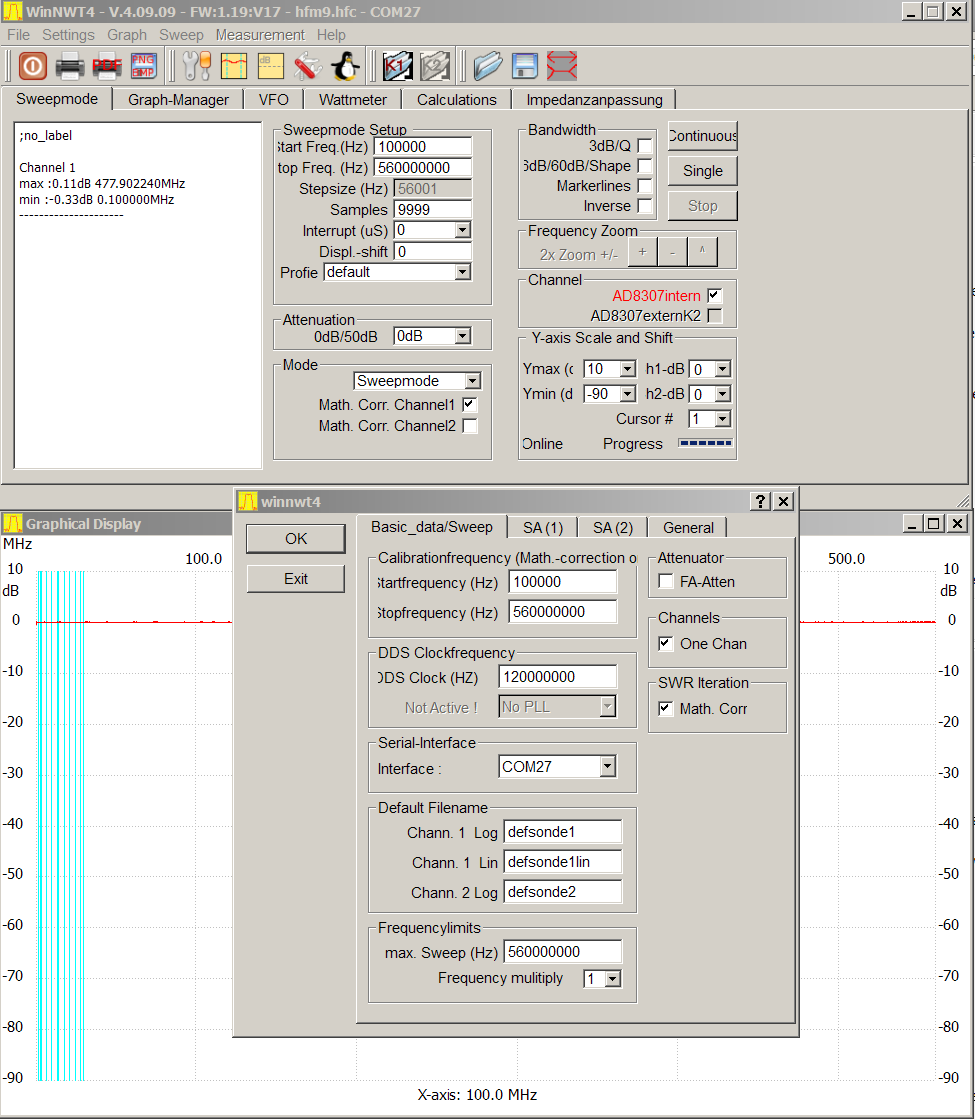
Task: Click the K1 channel calibration icon
Action: coord(397,66)
